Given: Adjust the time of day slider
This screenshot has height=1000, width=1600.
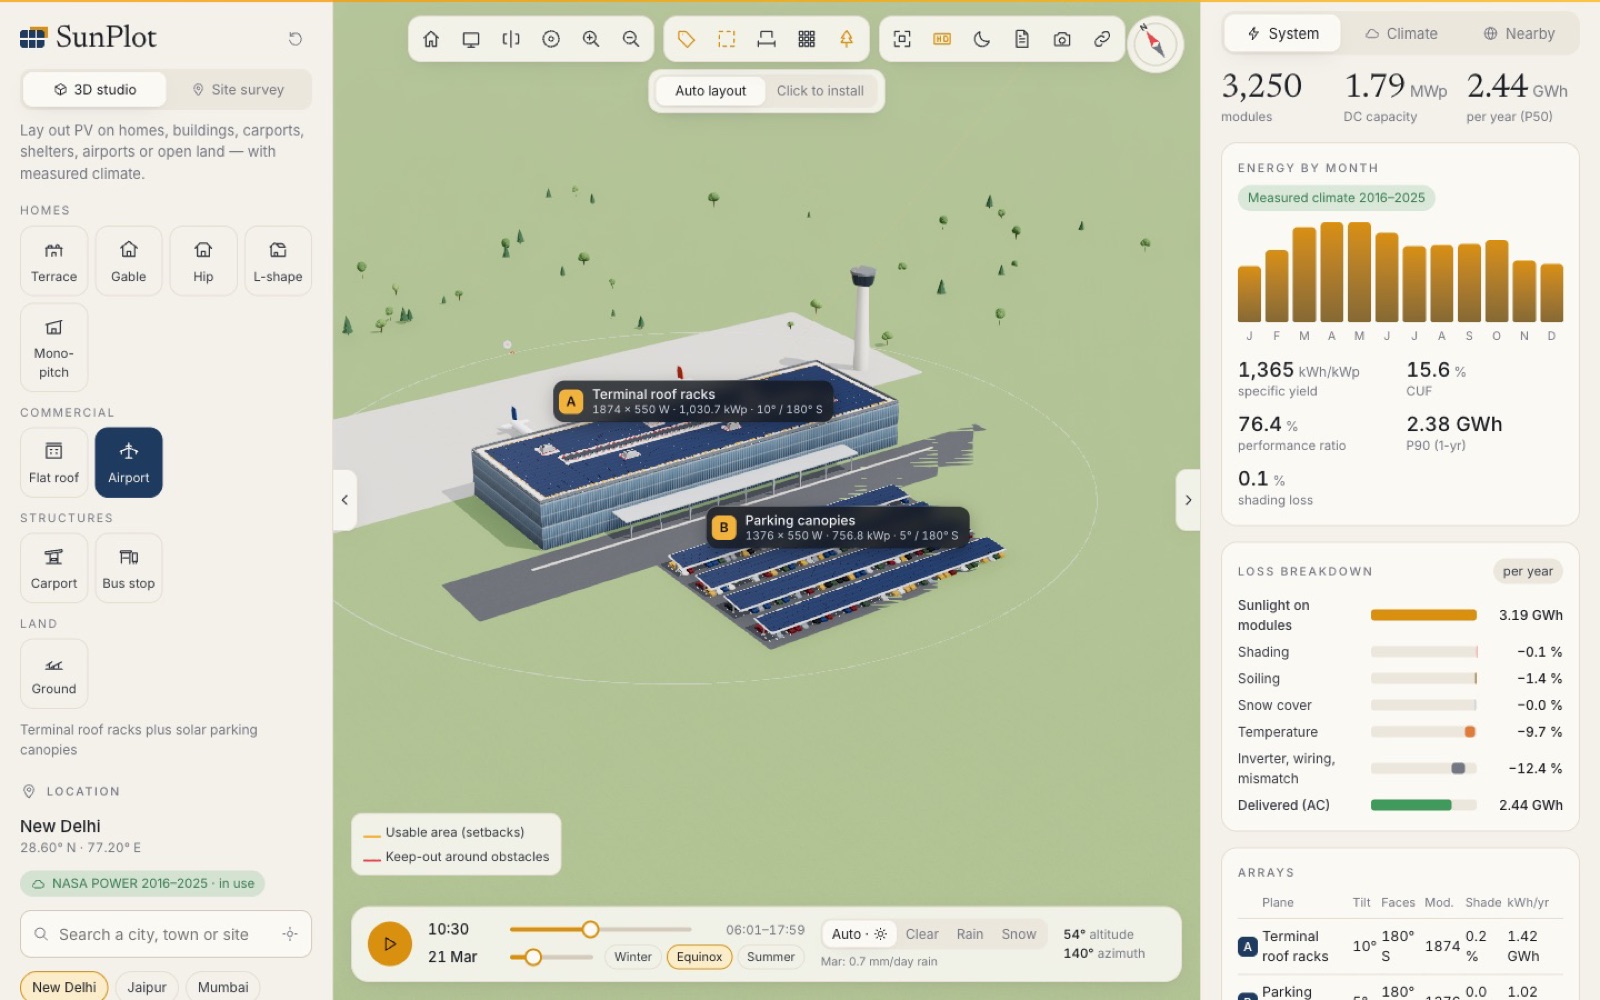Looking at the screenshot, I should click(x=591, y=930).
